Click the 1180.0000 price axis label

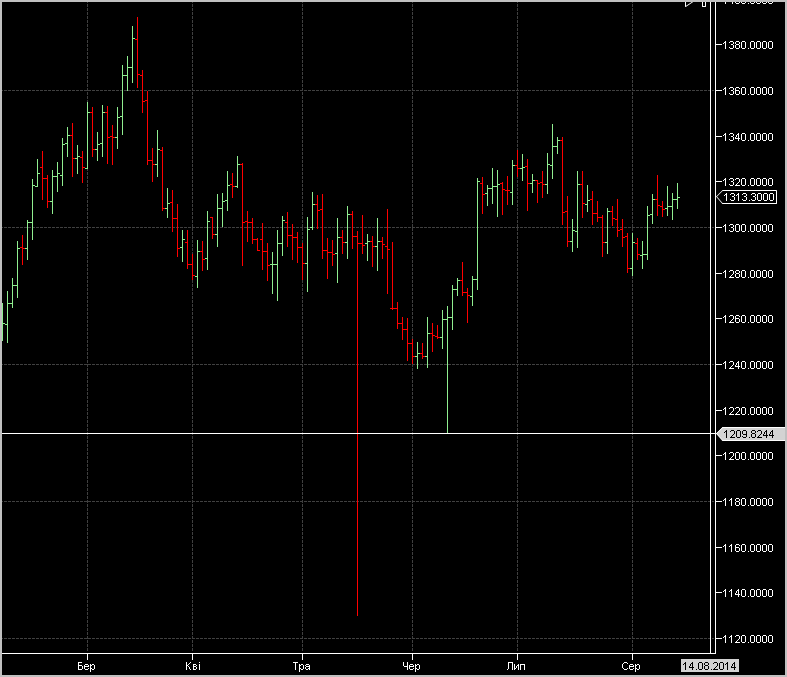747,502
